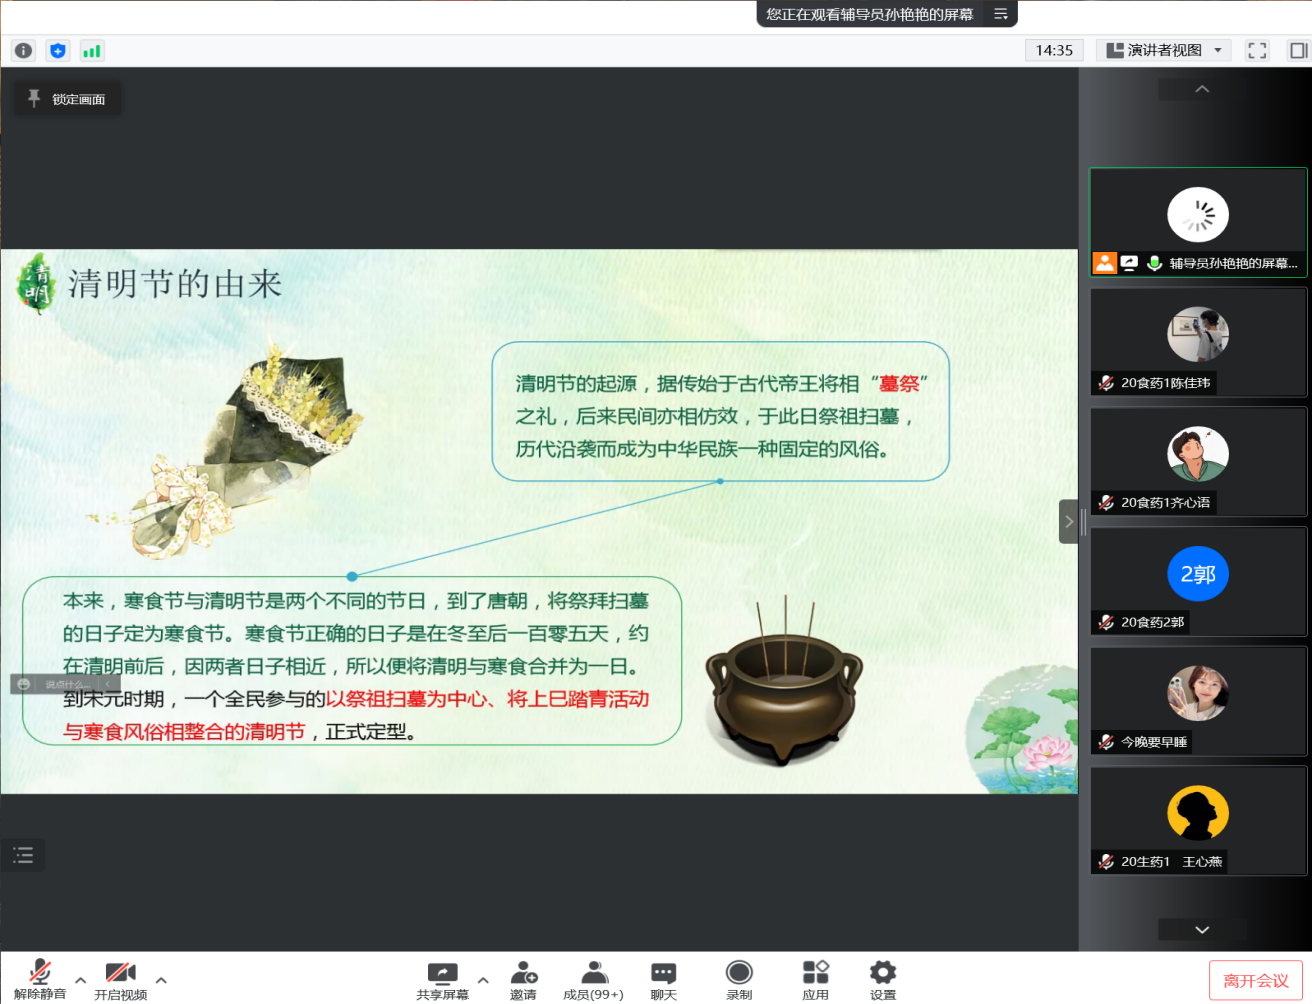Open the Settings gear
Viewport: 1312px width, 1004px height.
click(x=882, y=979)
